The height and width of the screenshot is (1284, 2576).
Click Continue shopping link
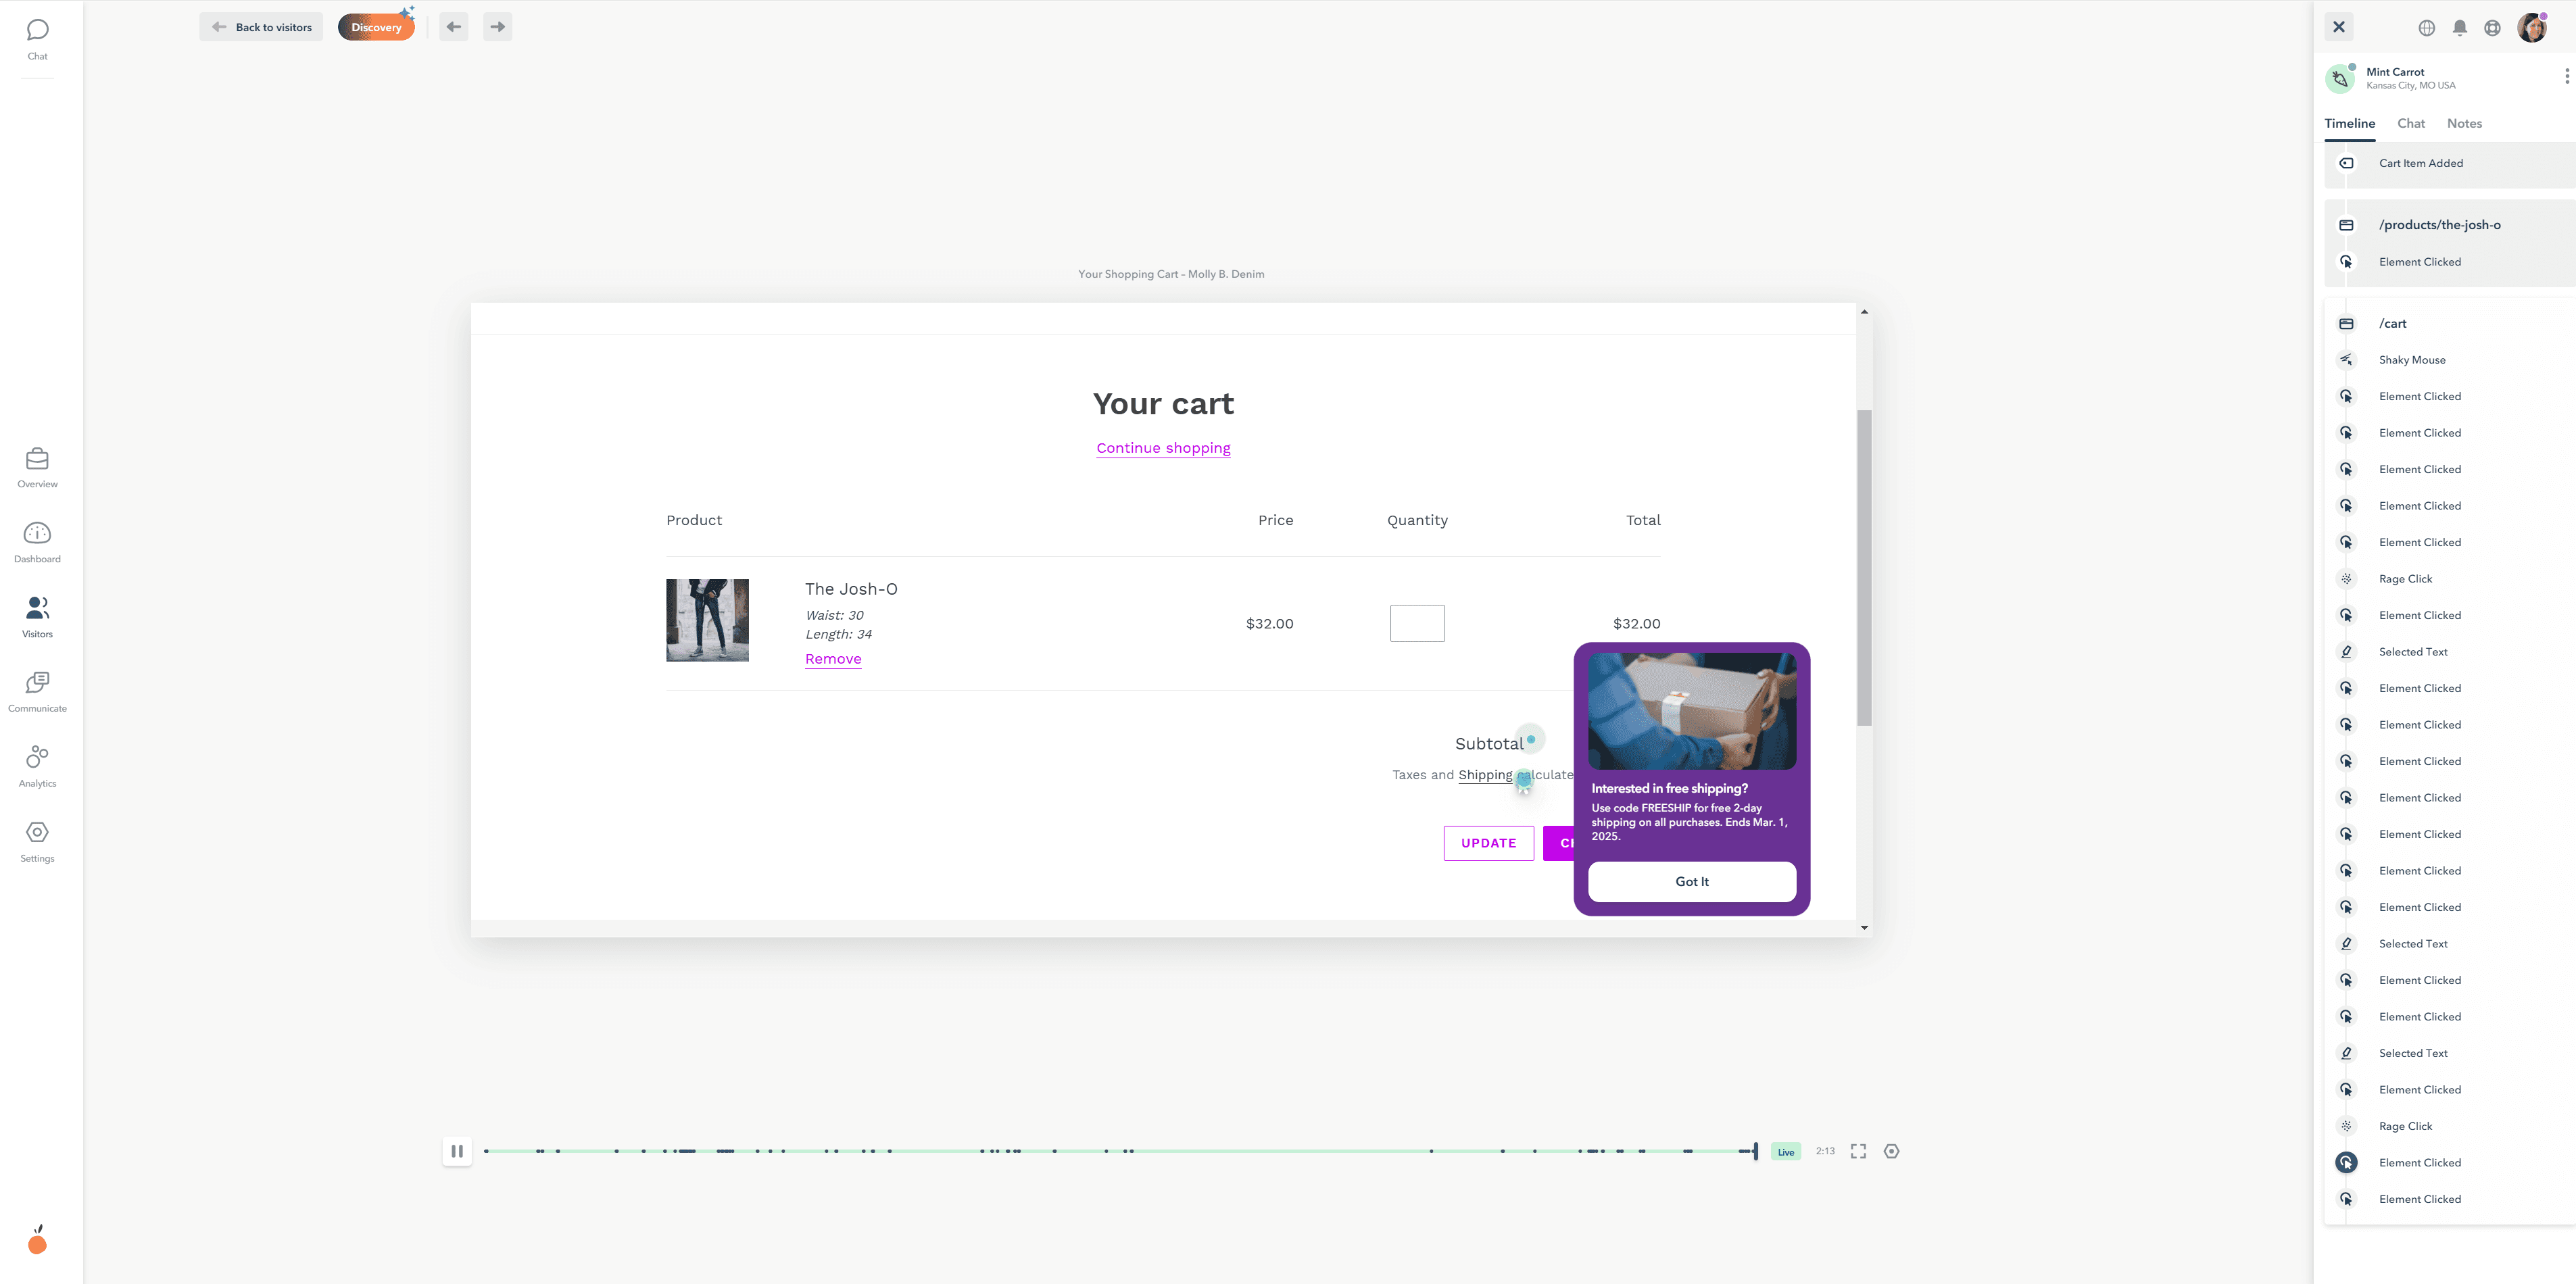coord(1163,448)
